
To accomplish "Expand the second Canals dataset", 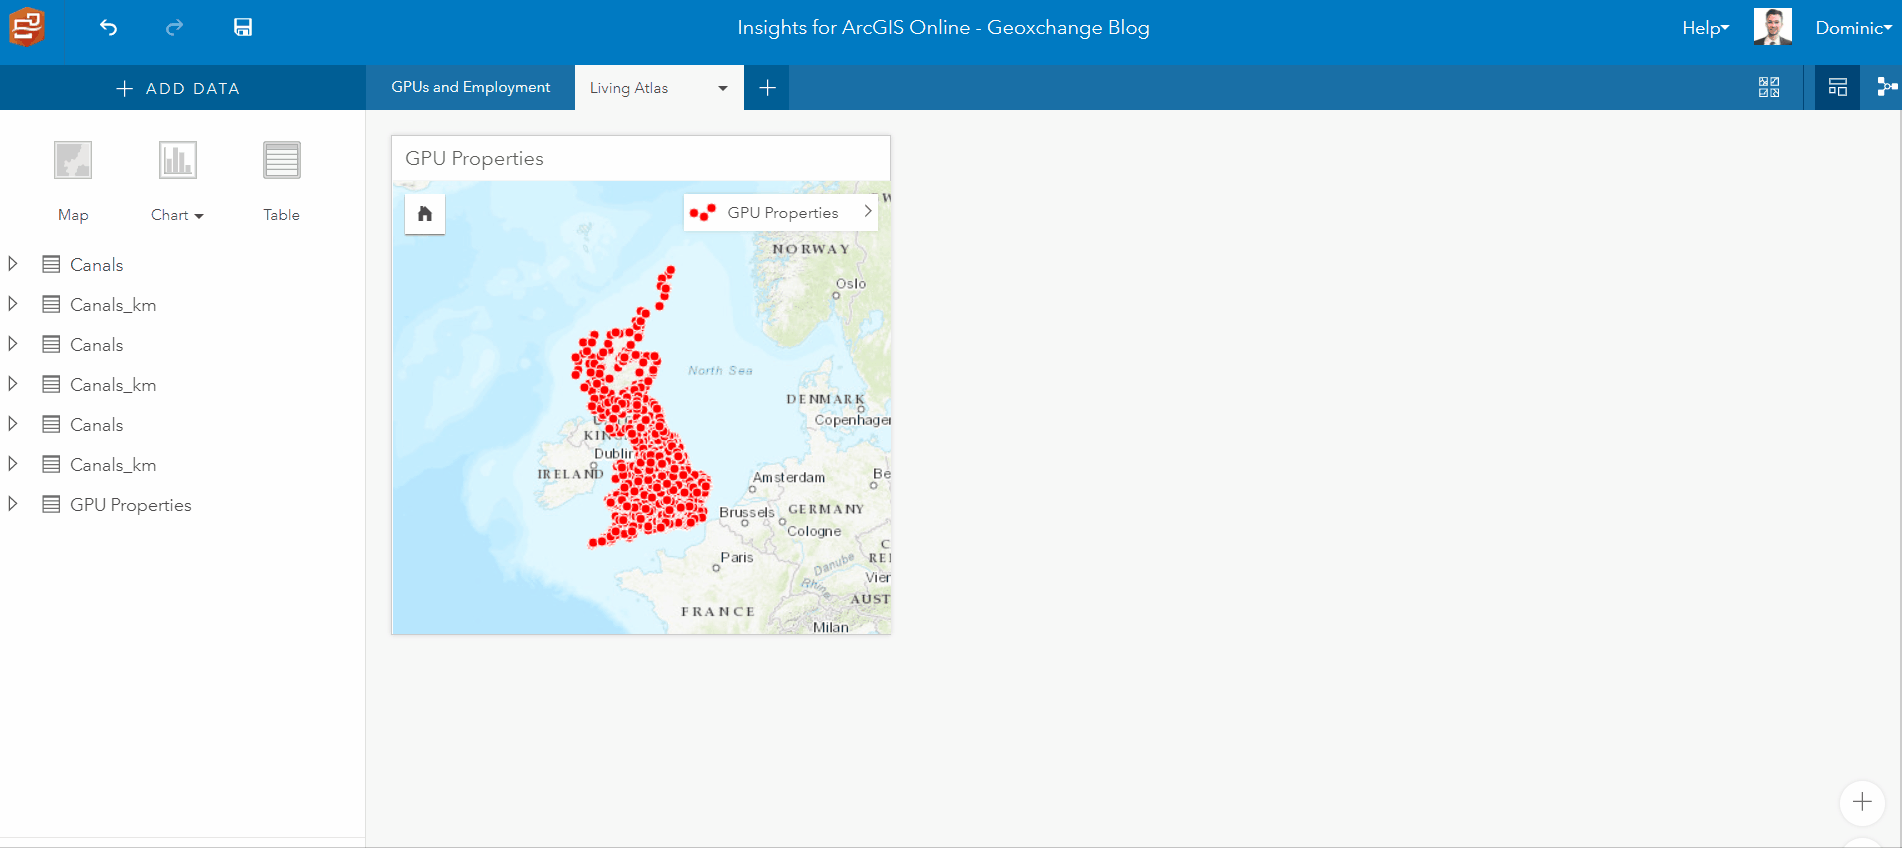I will click(x=13, y=344).
